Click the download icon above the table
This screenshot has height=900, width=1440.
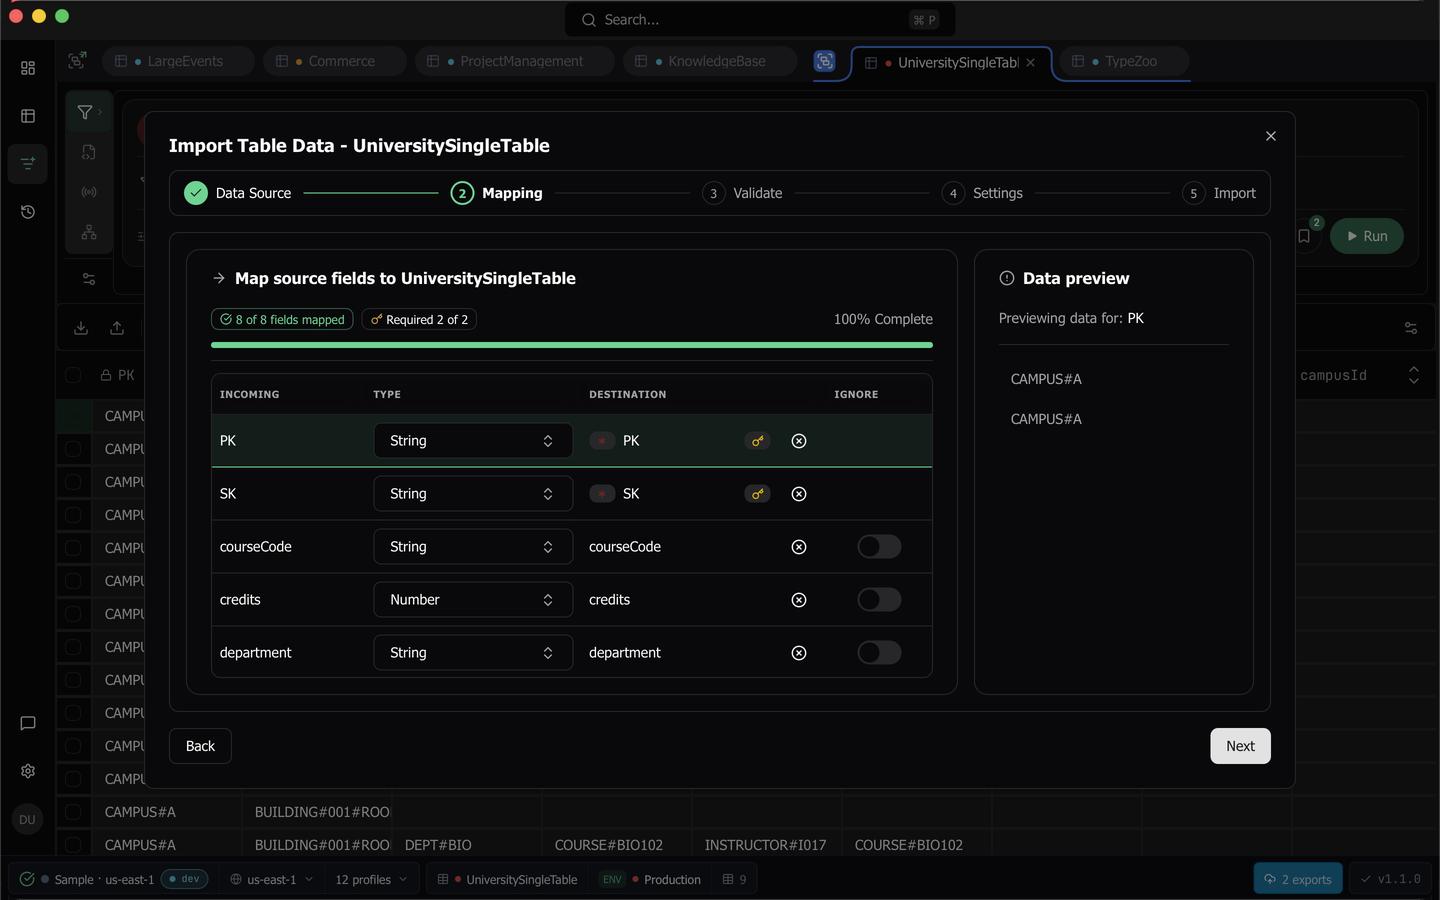(x=81, y=328)
